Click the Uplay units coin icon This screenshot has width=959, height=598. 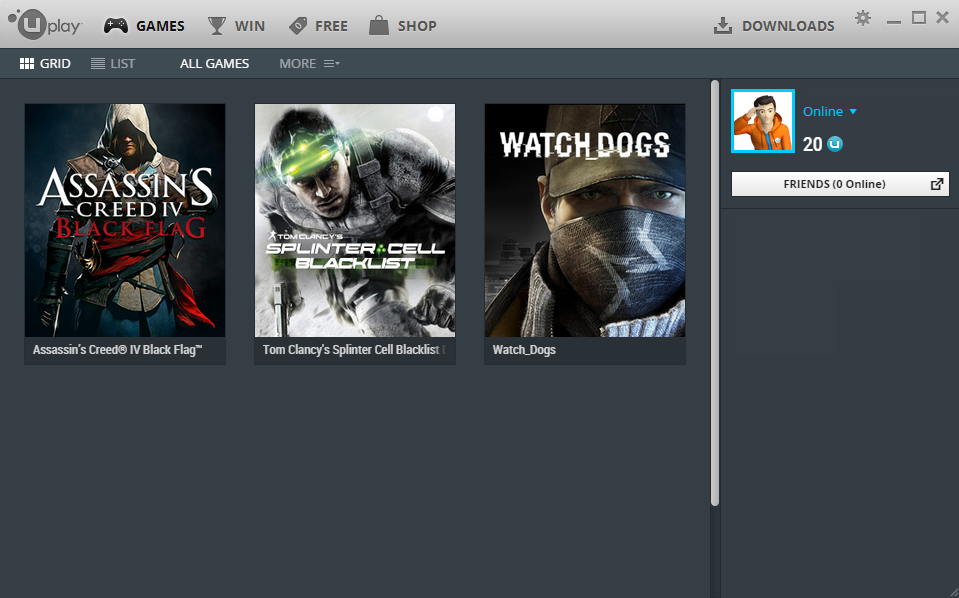[x=835, y=144]
